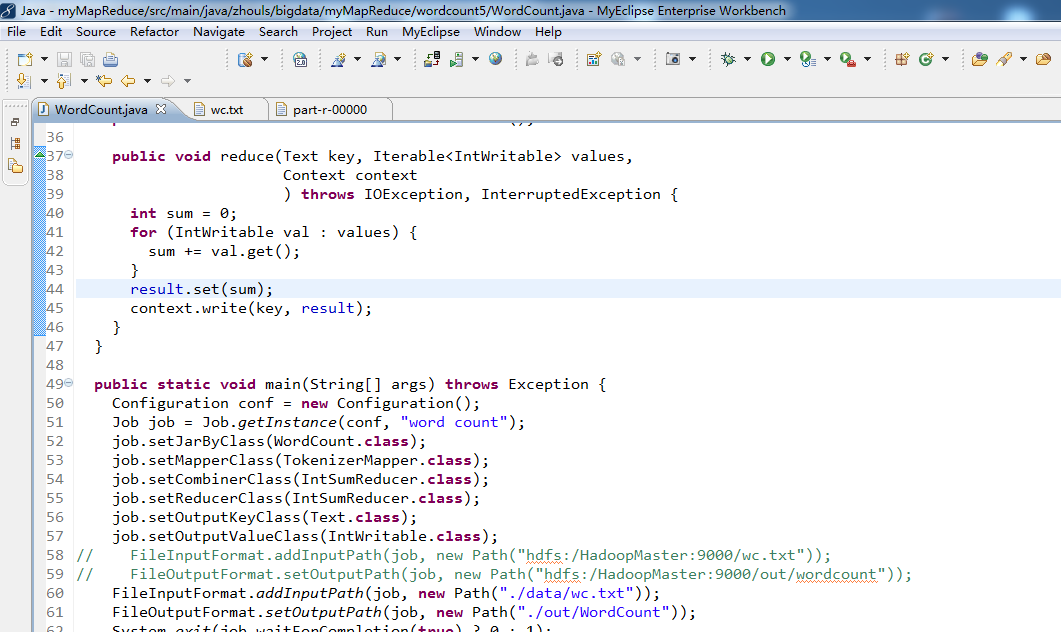Click the Next Annotation down arrow icon

click(24, 81)
